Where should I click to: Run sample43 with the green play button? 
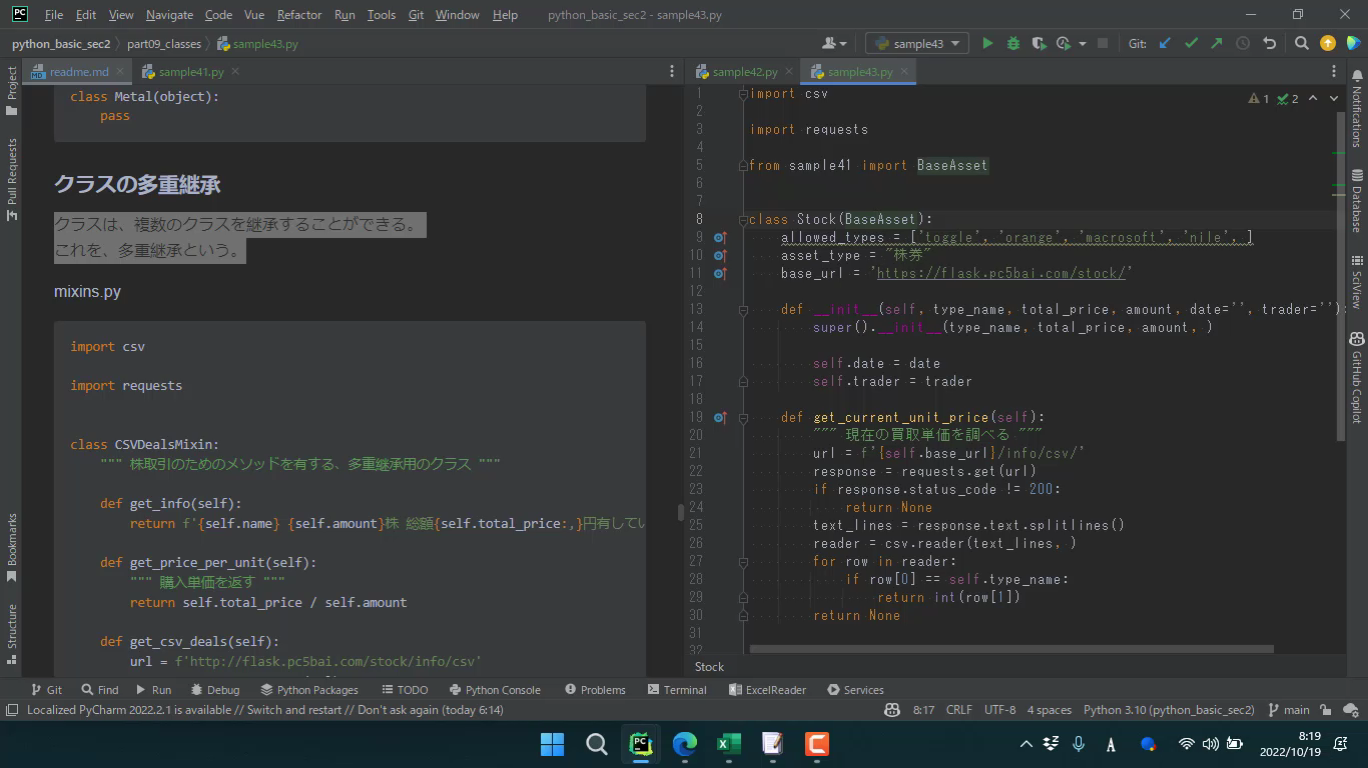pos(987,43)
